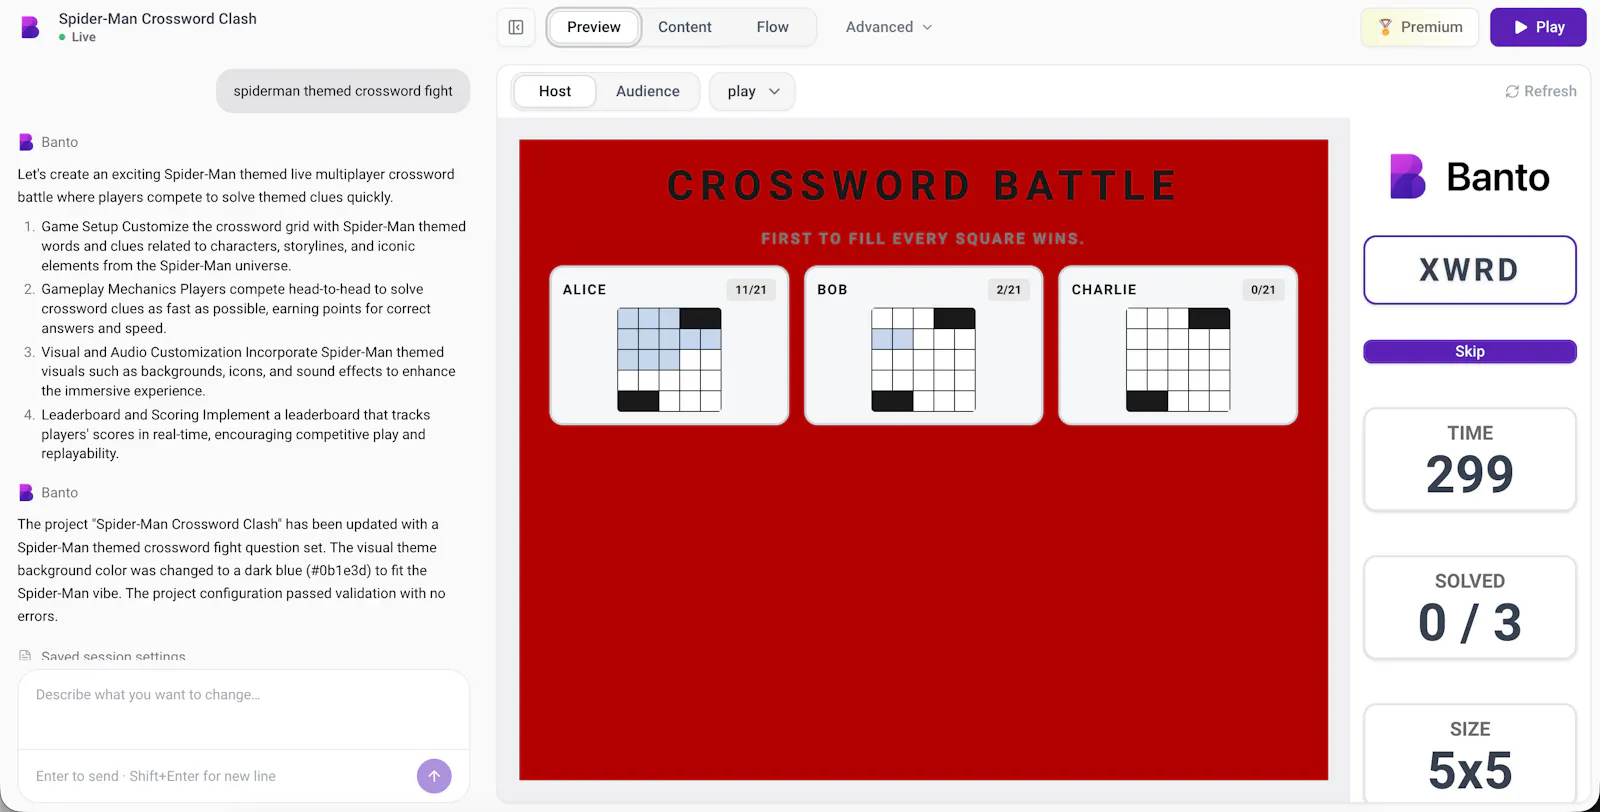Click the trophy icon on Premium button

pyautogui.click(x=1385, y=27)
